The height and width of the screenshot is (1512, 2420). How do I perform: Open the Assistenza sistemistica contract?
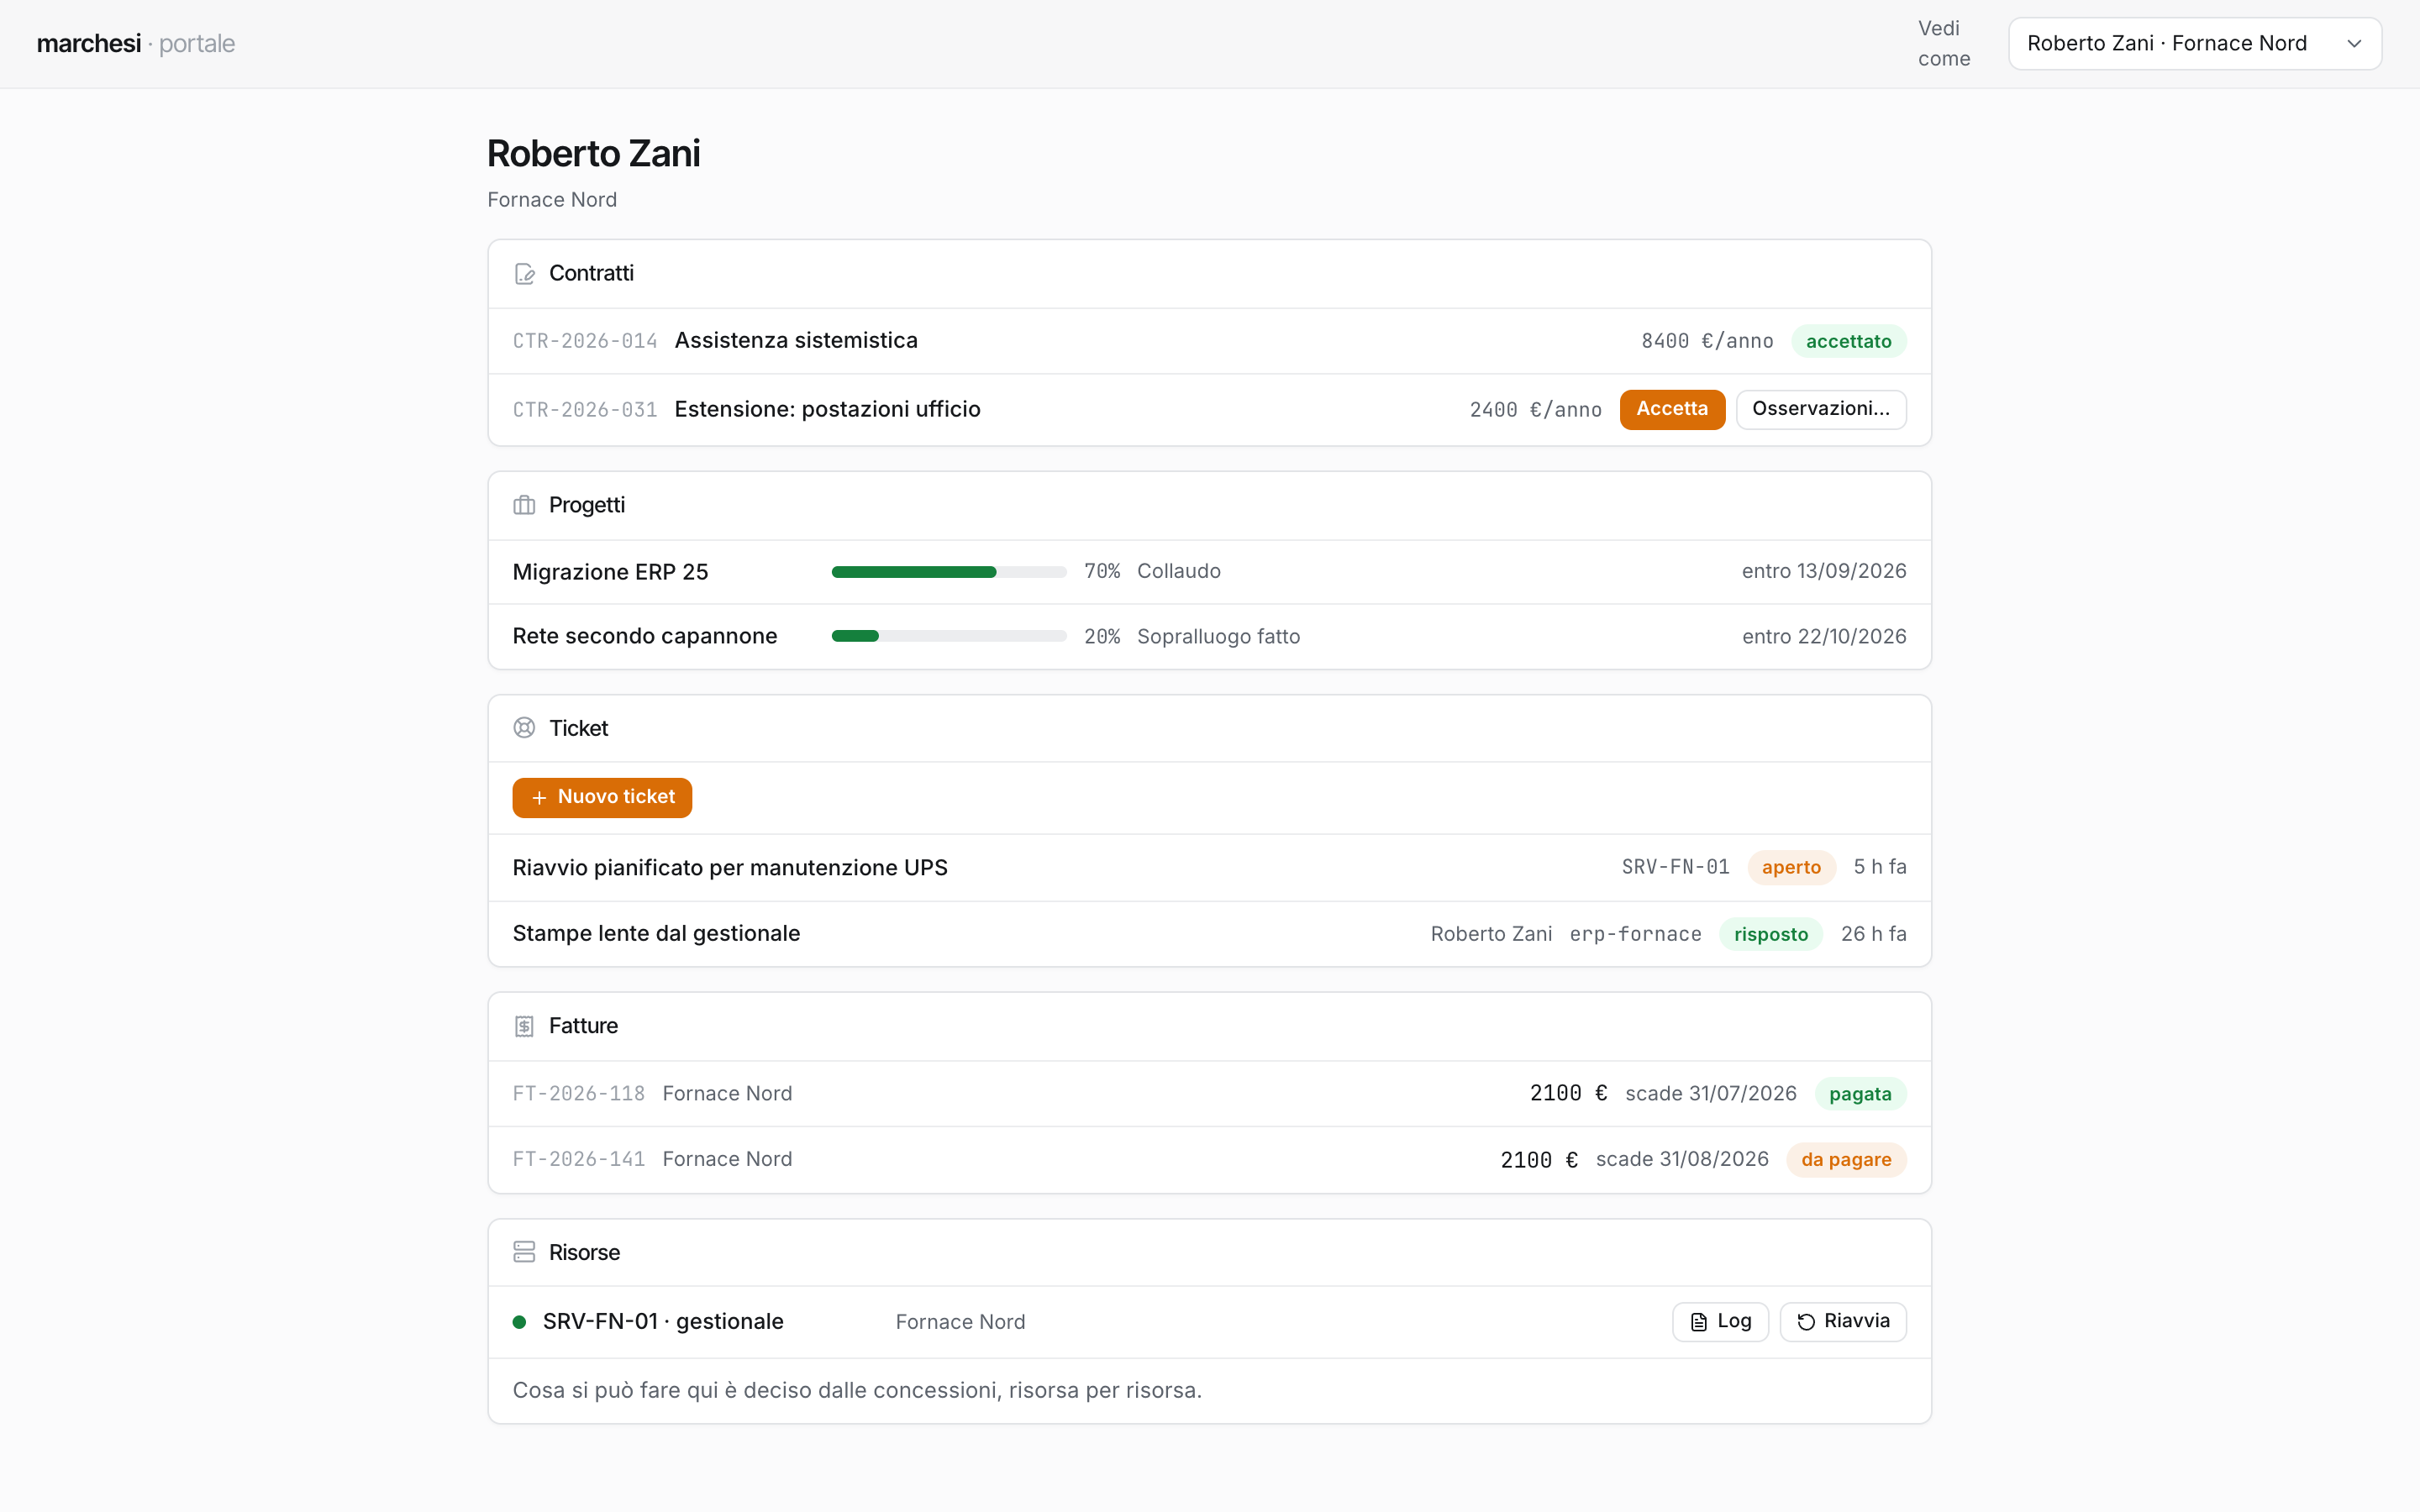[x=796, y=341]
